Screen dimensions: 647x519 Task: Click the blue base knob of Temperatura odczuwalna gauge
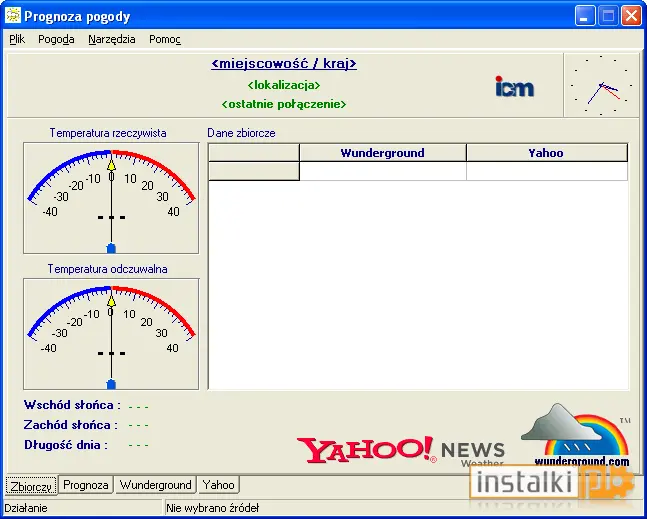click(x=111, y=385)
